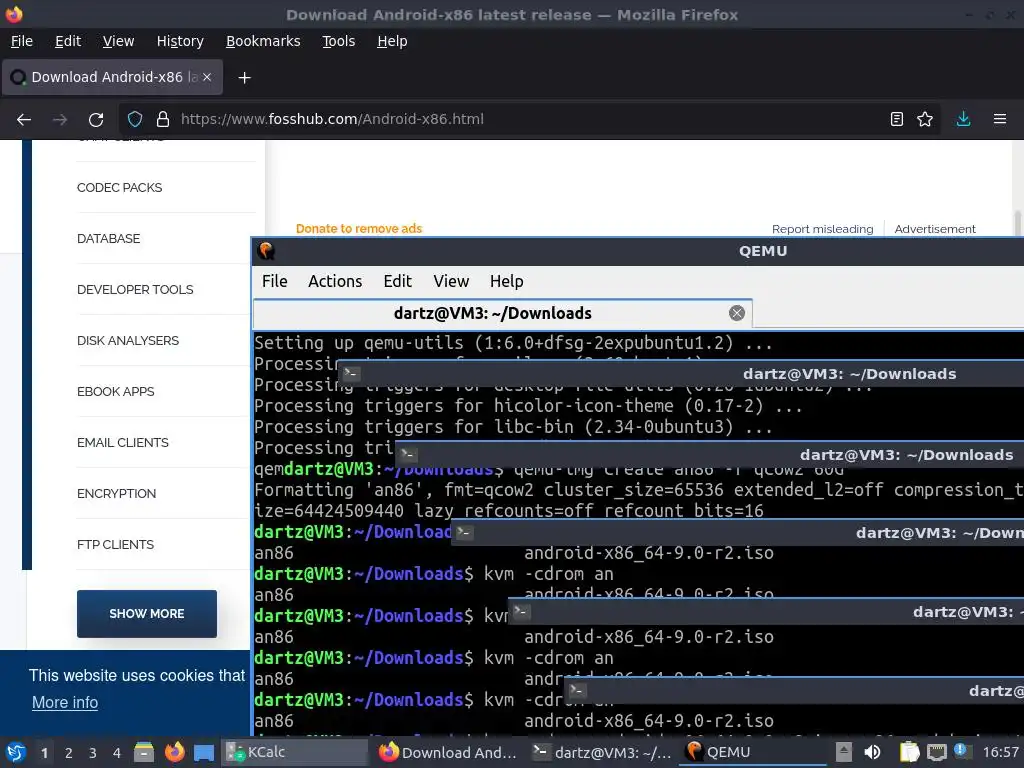The width and height of the screenshot is (1024, 768).
Task: Select the Download Android-x86 browser tab
Action: coord(112,77)
